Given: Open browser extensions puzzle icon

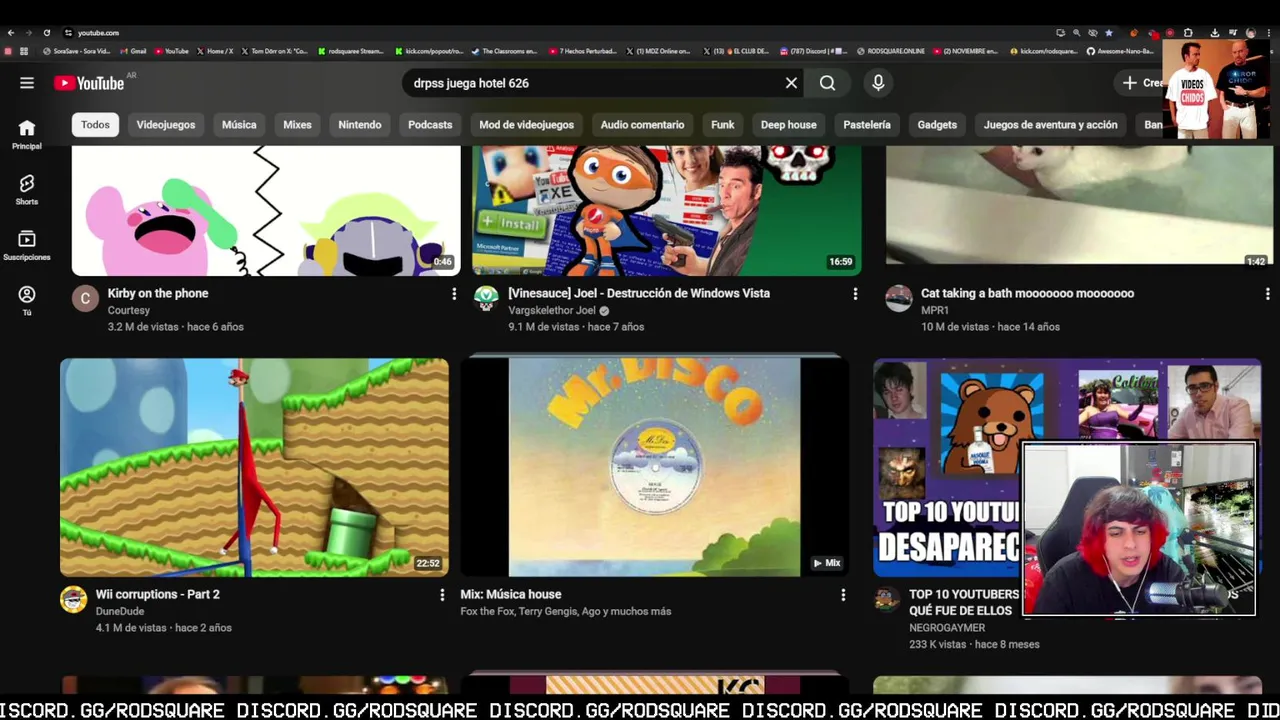Looking at the screenshot, I should tap(1188, 33).
